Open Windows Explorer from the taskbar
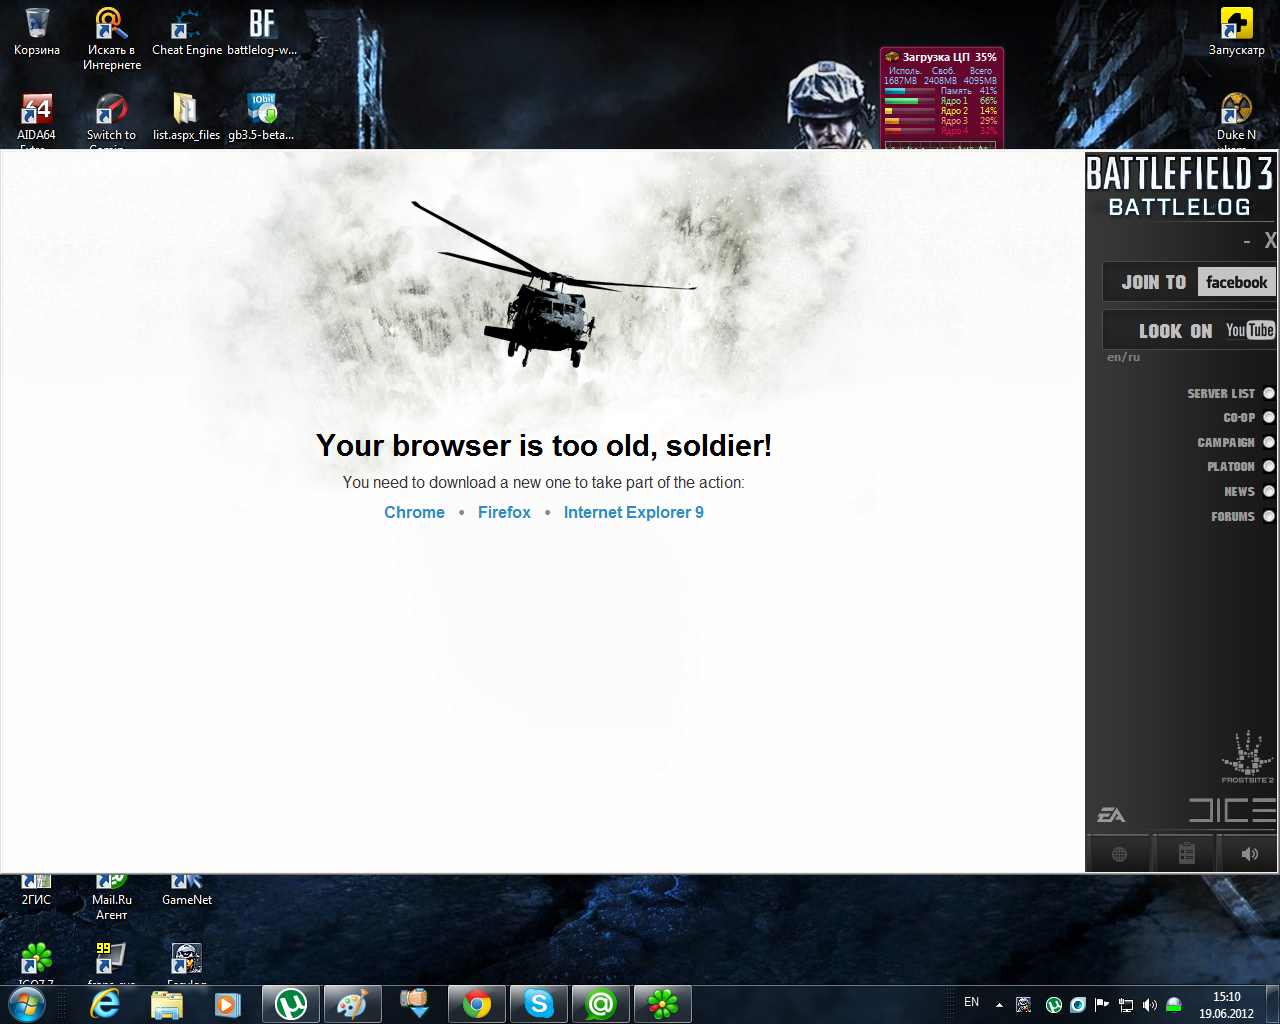 pos(166,1004)
